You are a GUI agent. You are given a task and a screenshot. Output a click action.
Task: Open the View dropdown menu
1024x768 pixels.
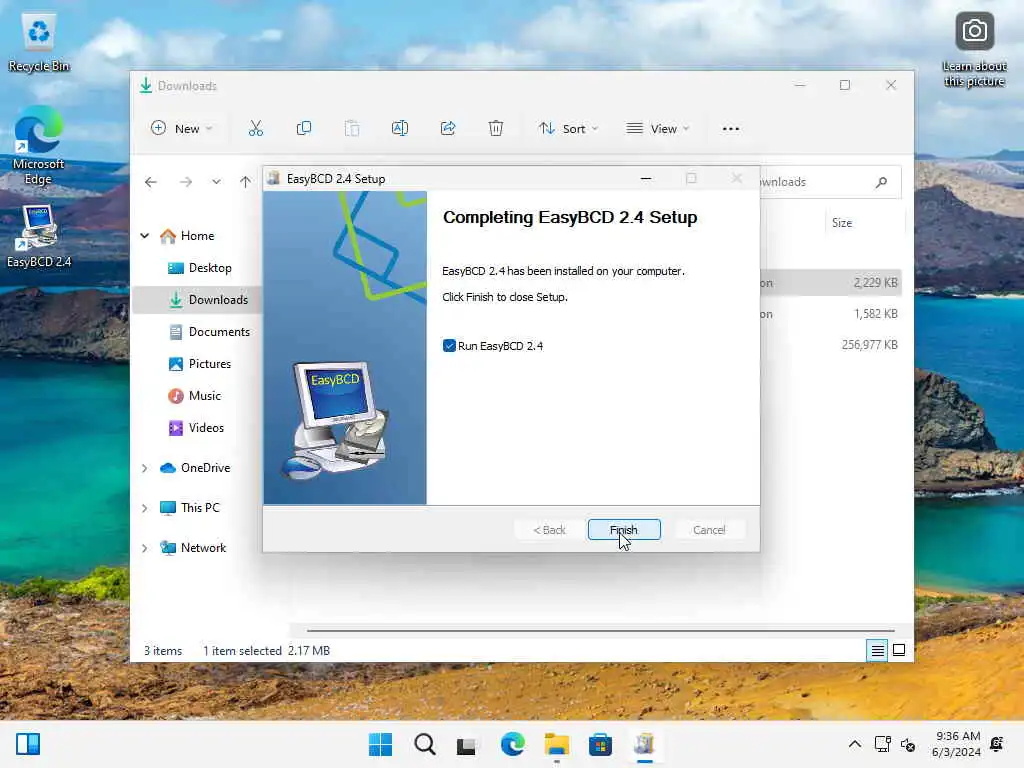658,129
